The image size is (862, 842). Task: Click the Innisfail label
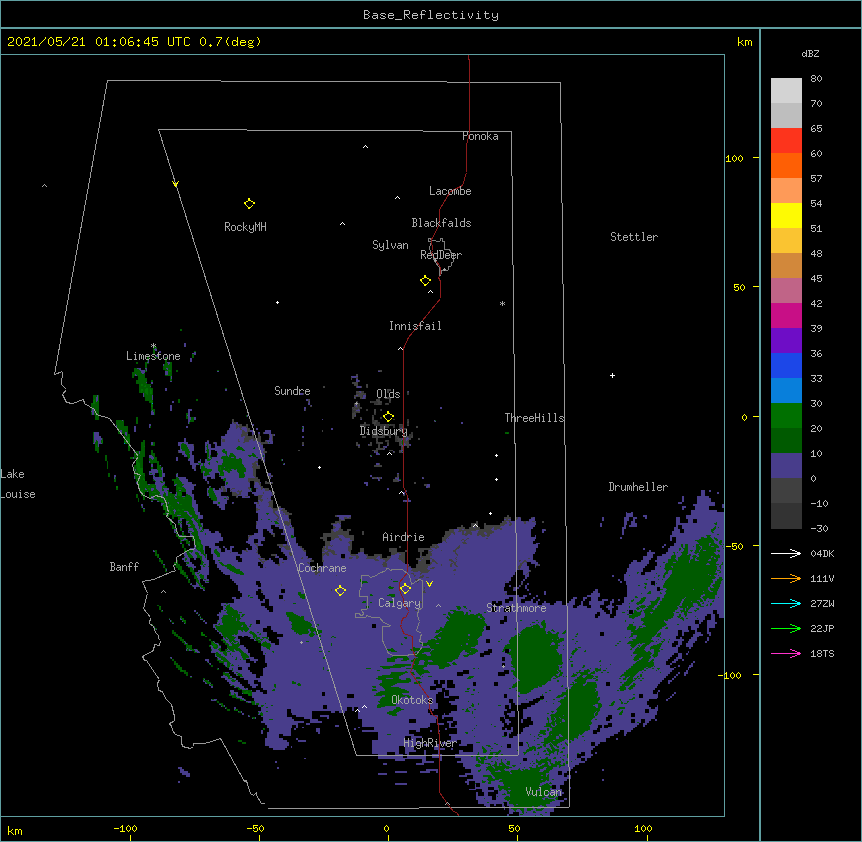[415, 326]
